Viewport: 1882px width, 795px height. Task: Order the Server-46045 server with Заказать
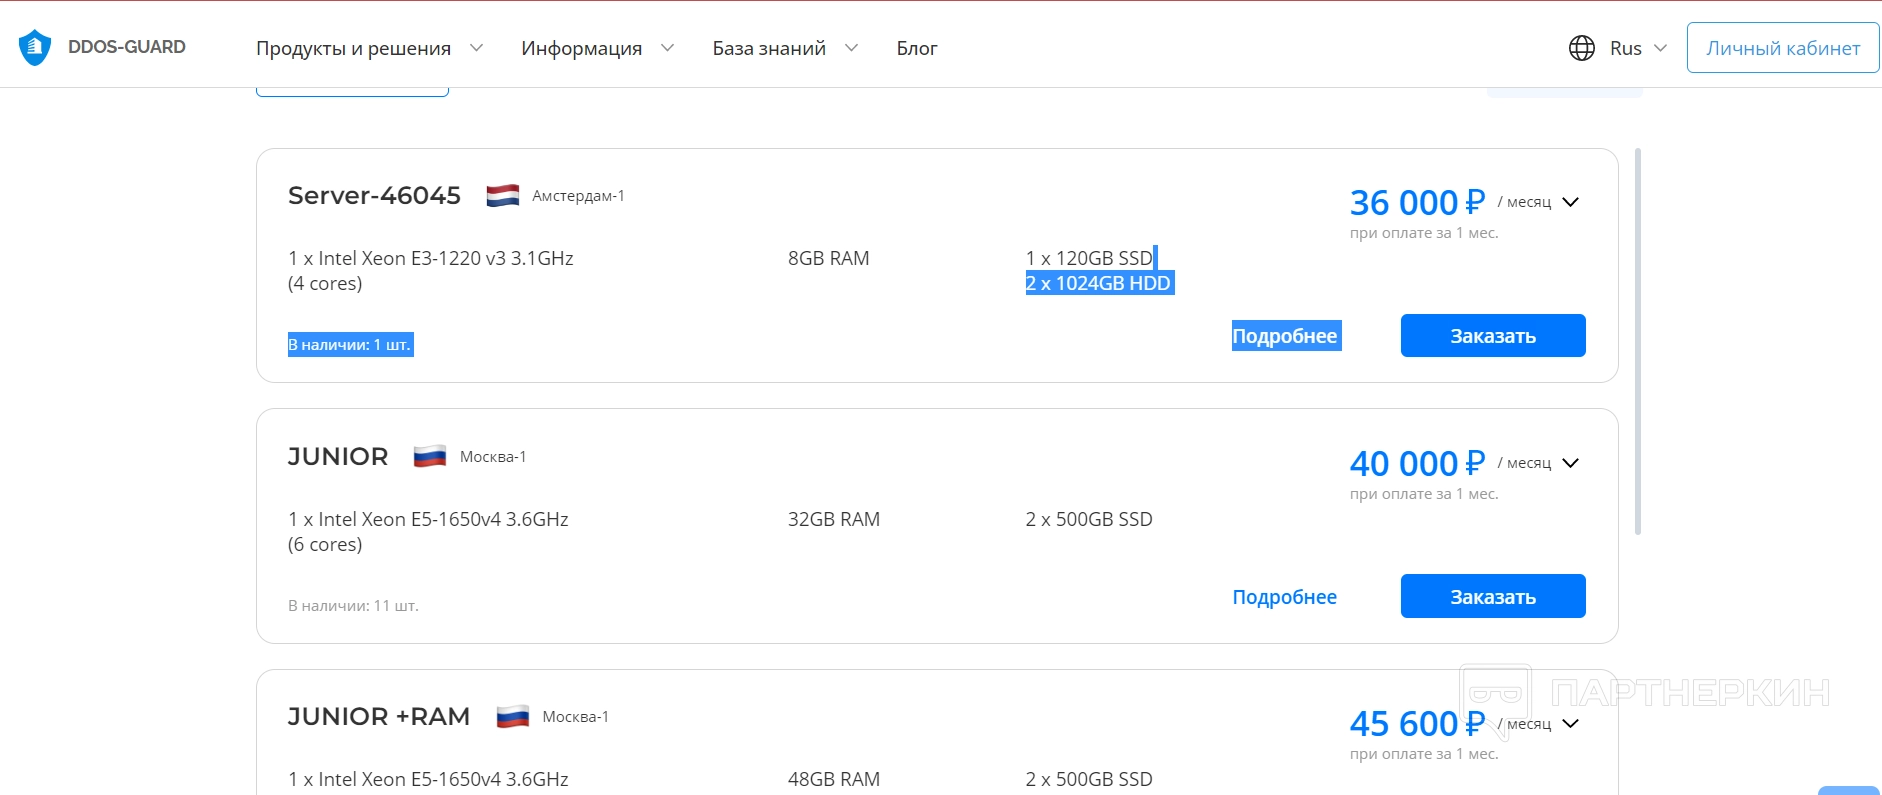click(x=1493, y=336)
